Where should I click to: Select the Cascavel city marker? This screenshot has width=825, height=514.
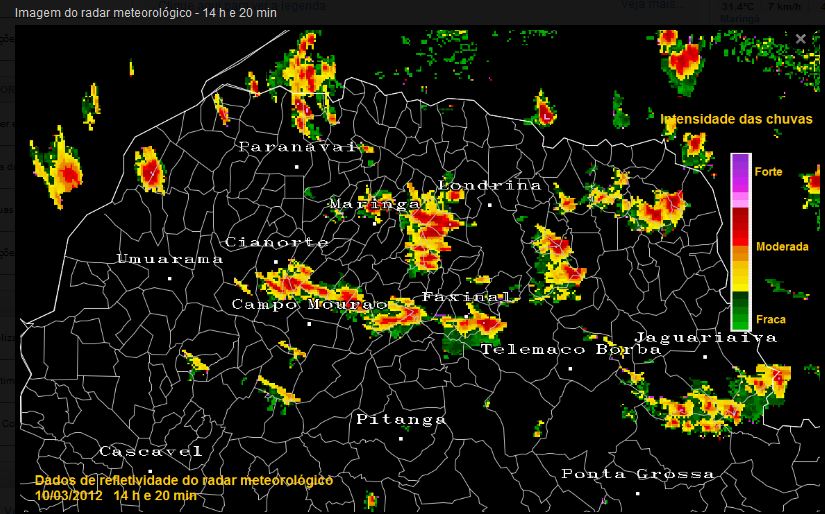coord(150,471)
